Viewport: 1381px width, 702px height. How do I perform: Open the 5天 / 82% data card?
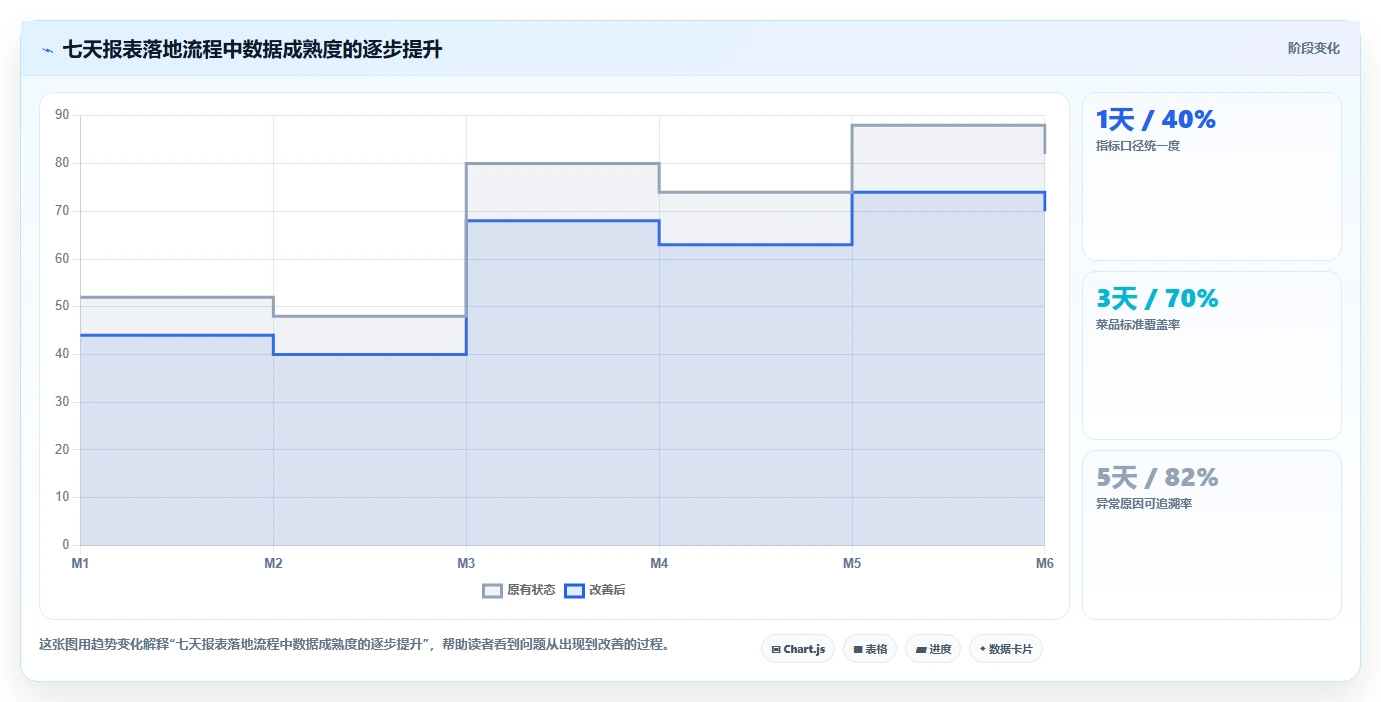tap(1211, 535)
